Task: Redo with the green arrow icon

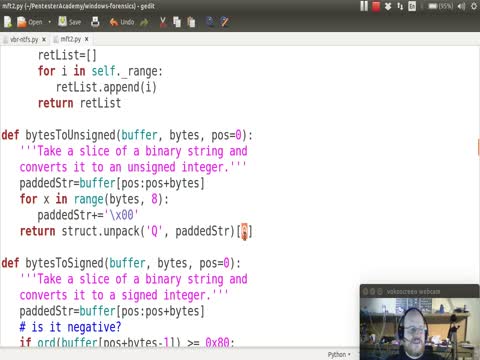Action: [x=144, y=22]
